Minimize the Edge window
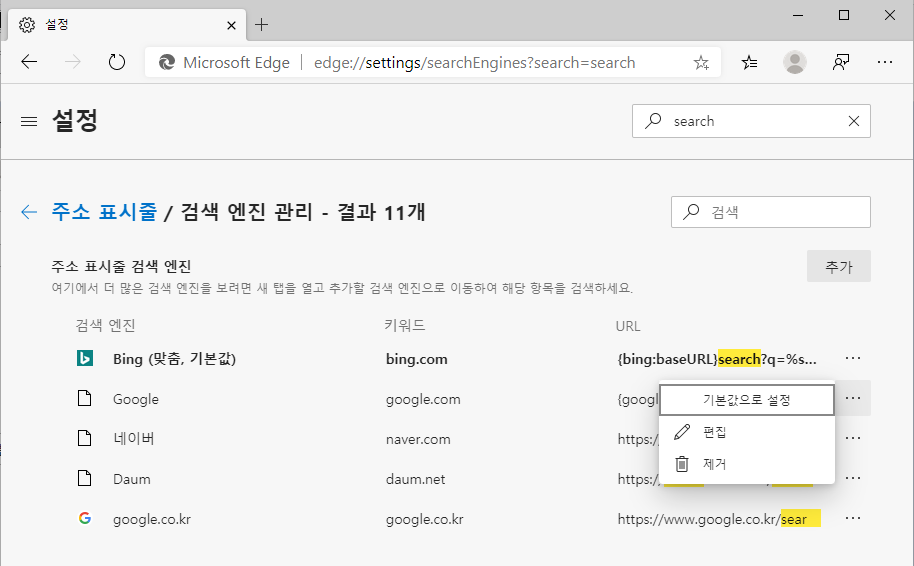This screenshot has height=566, width=914. (798, 16)
